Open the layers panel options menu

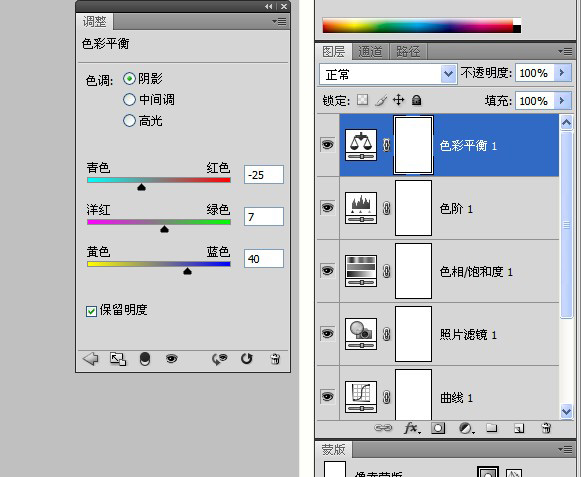click(x=565, y=52)
